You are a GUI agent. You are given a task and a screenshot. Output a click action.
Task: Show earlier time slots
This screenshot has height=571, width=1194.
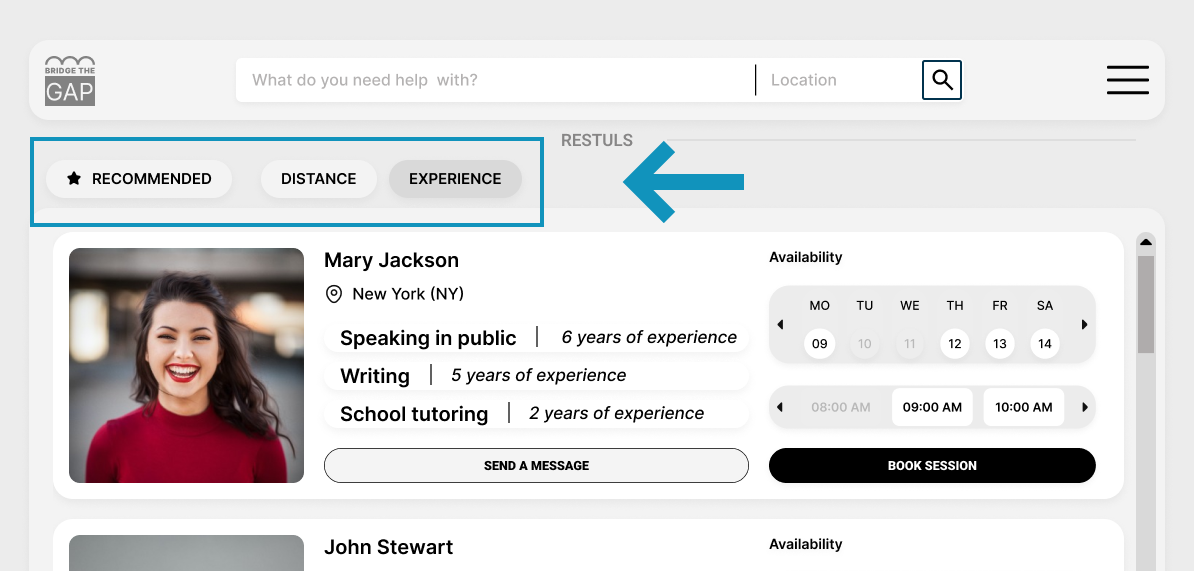click(x=781, y=407)
